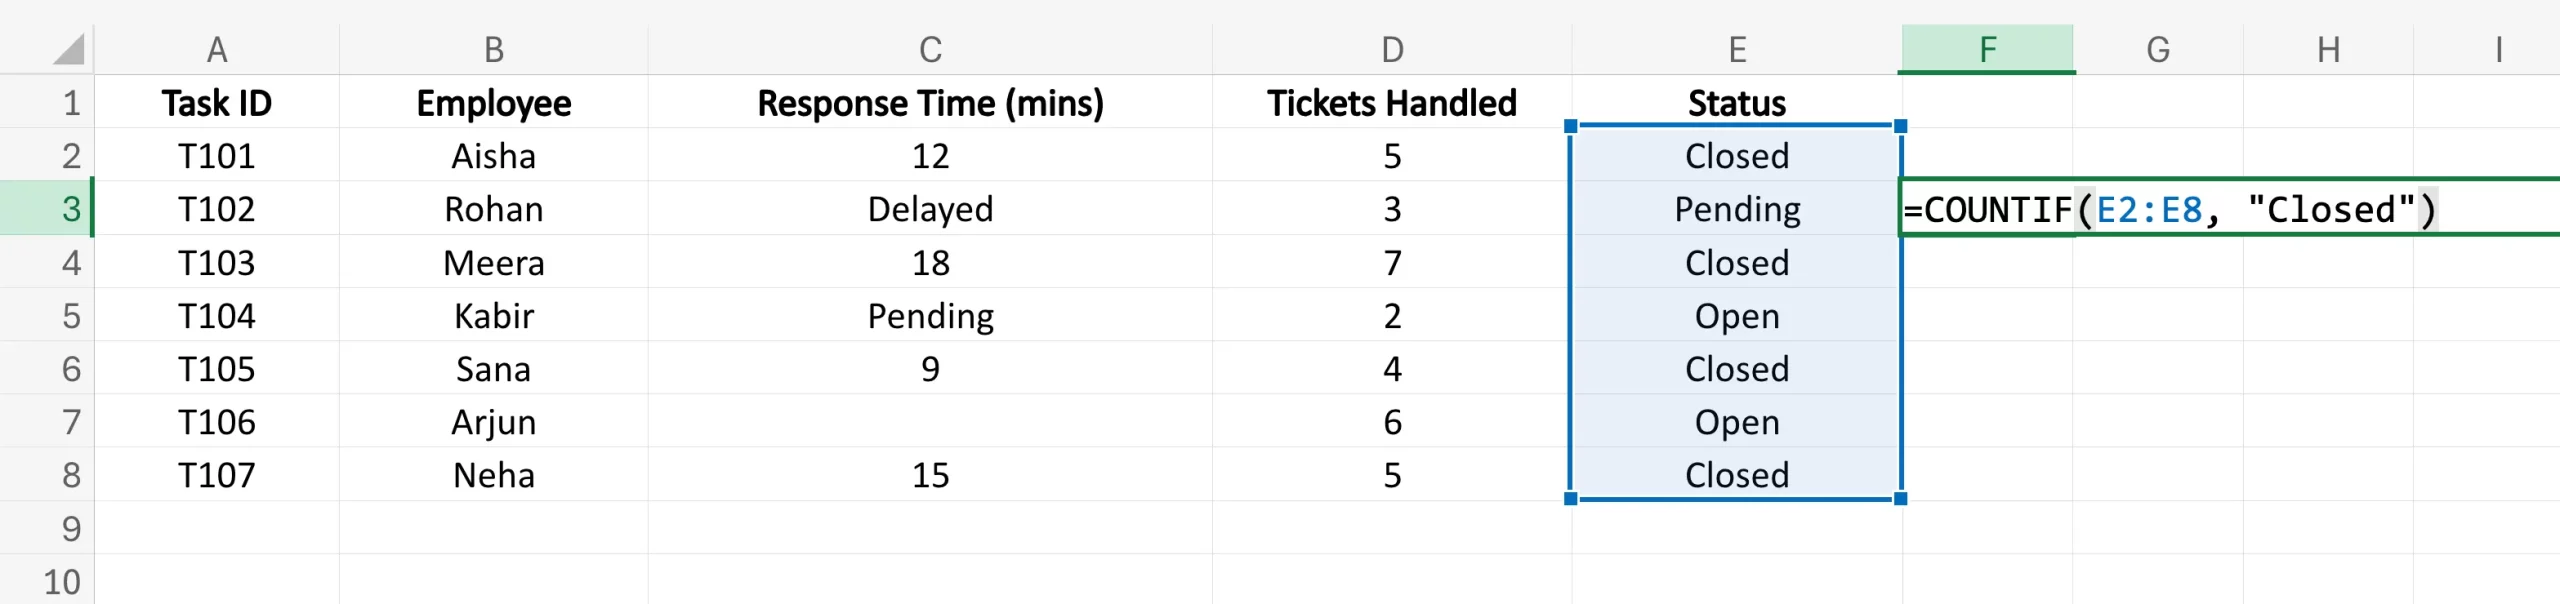Click the highlighted column F header

pos(1987,49)
